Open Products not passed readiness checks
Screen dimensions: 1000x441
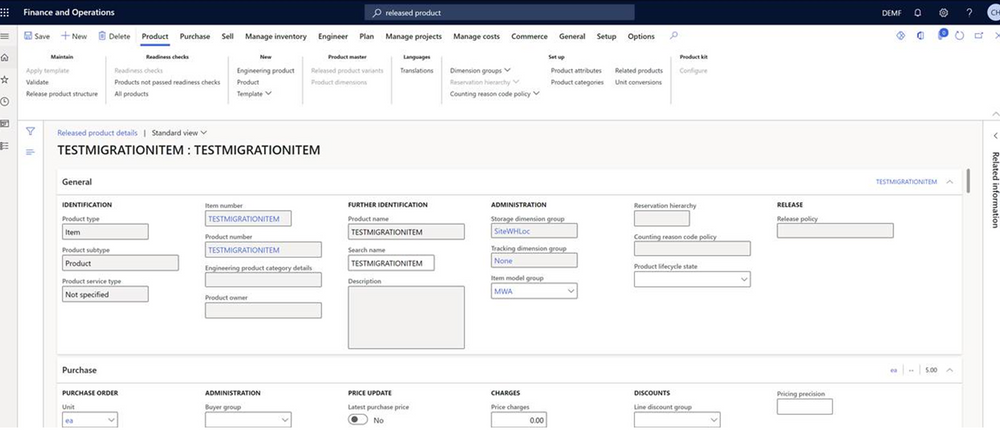coord(167,82)
